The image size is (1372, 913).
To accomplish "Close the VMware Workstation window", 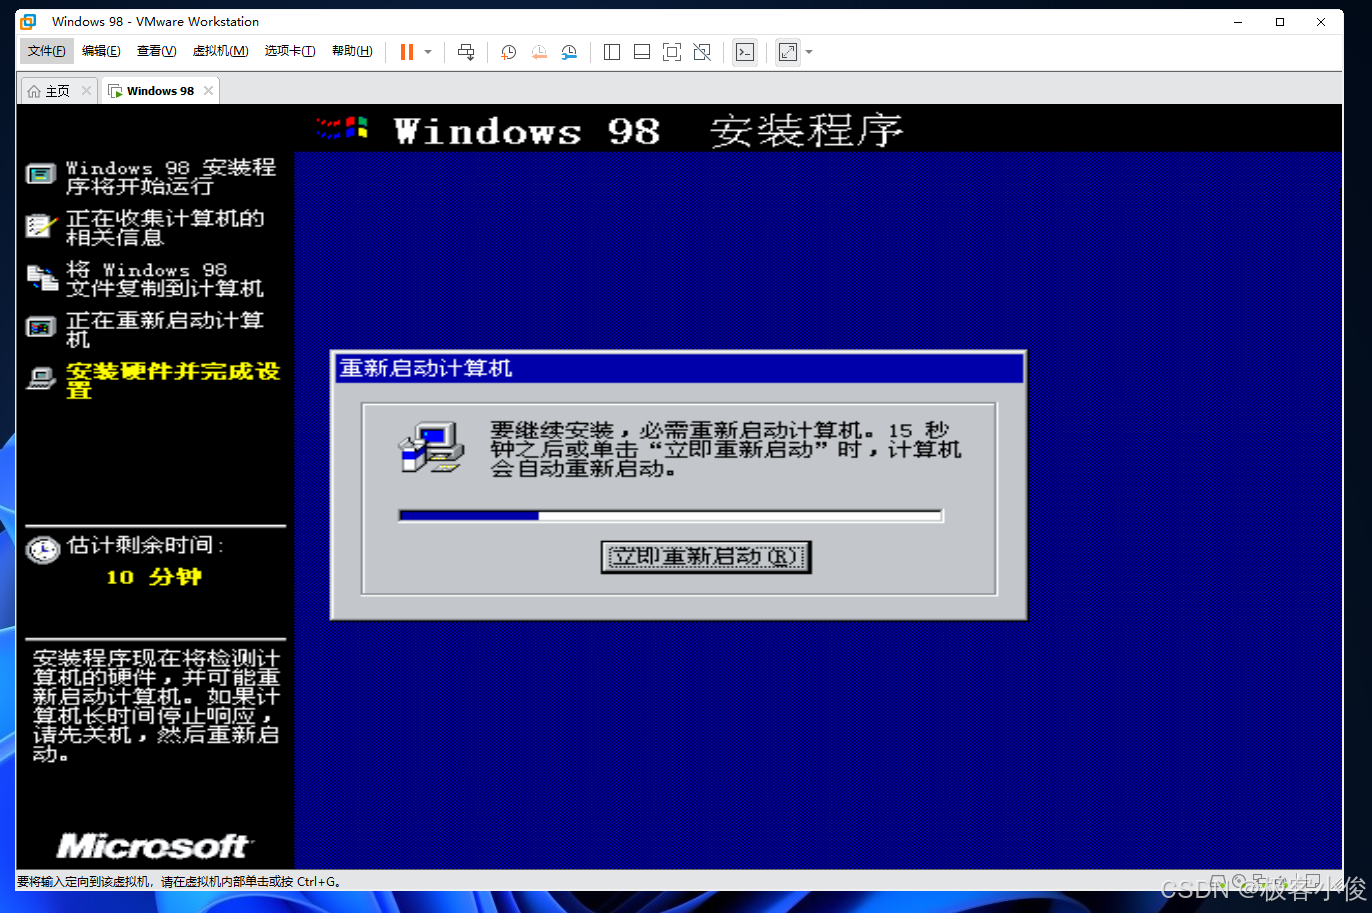I will (1321, 21).
